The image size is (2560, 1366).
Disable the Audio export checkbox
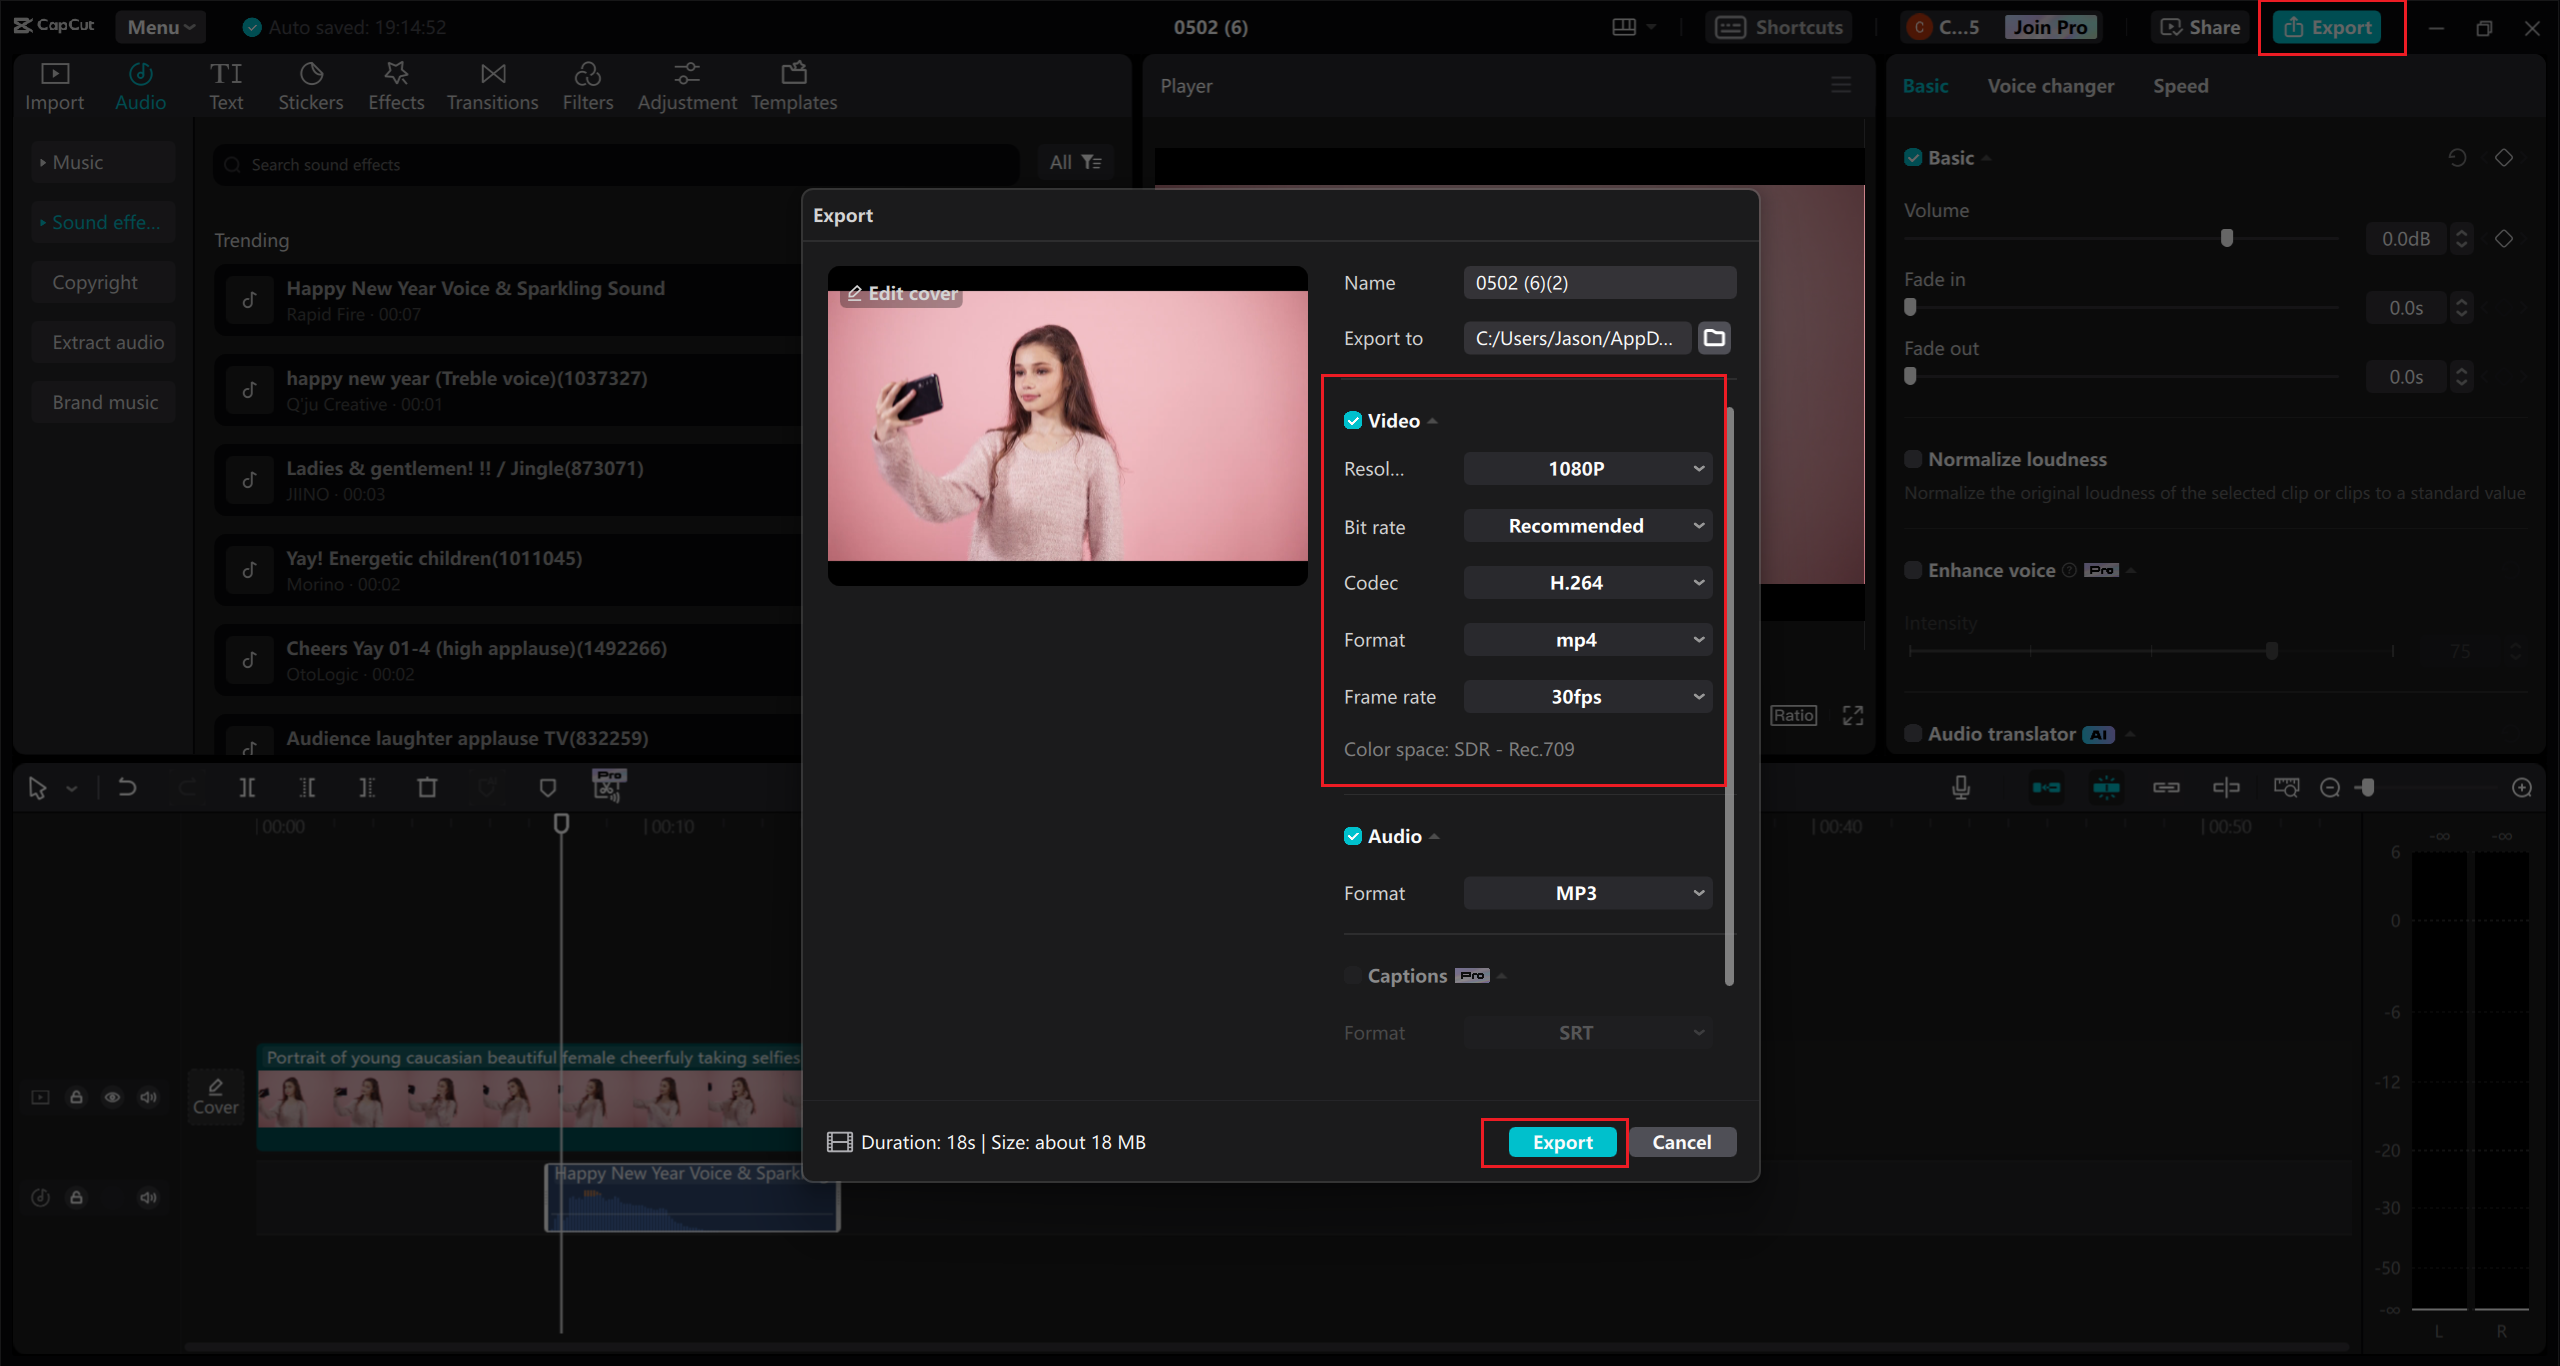tap(1353, 836)
